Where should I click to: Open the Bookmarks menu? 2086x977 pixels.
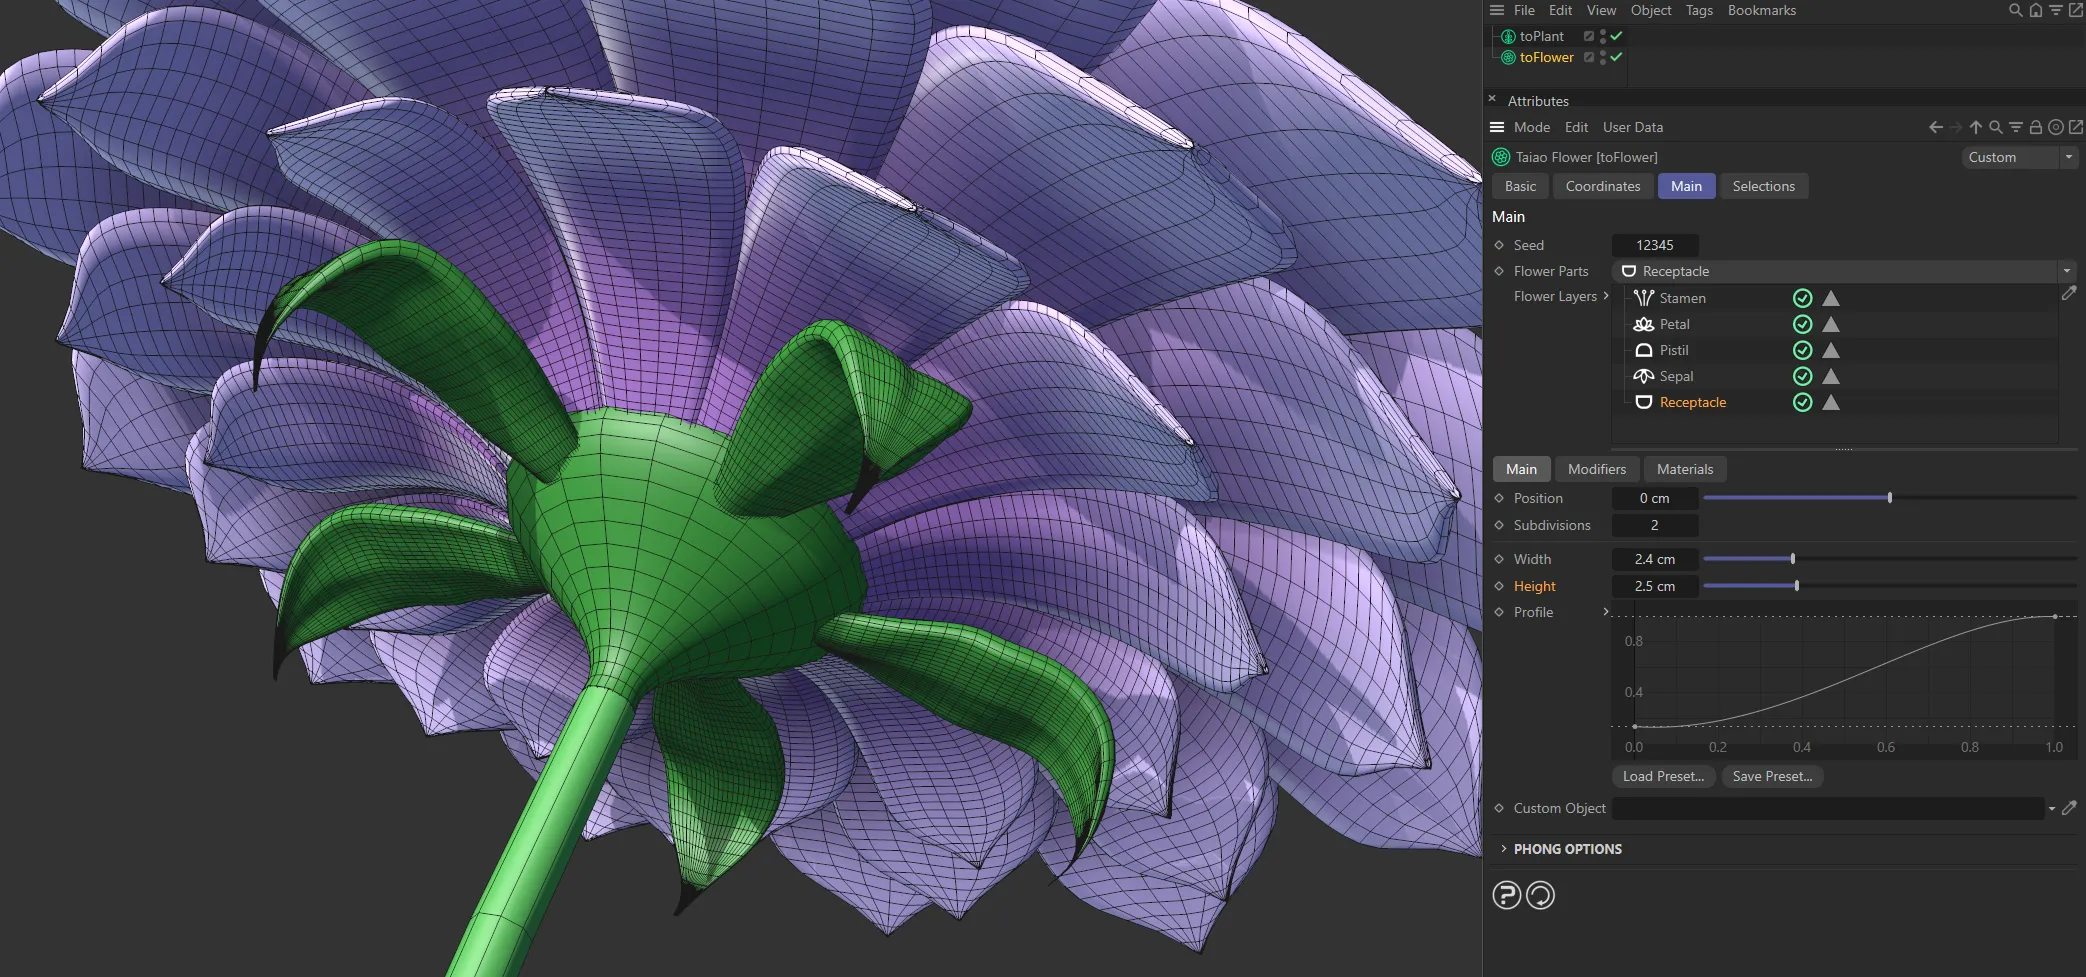tap(1761, 10)
